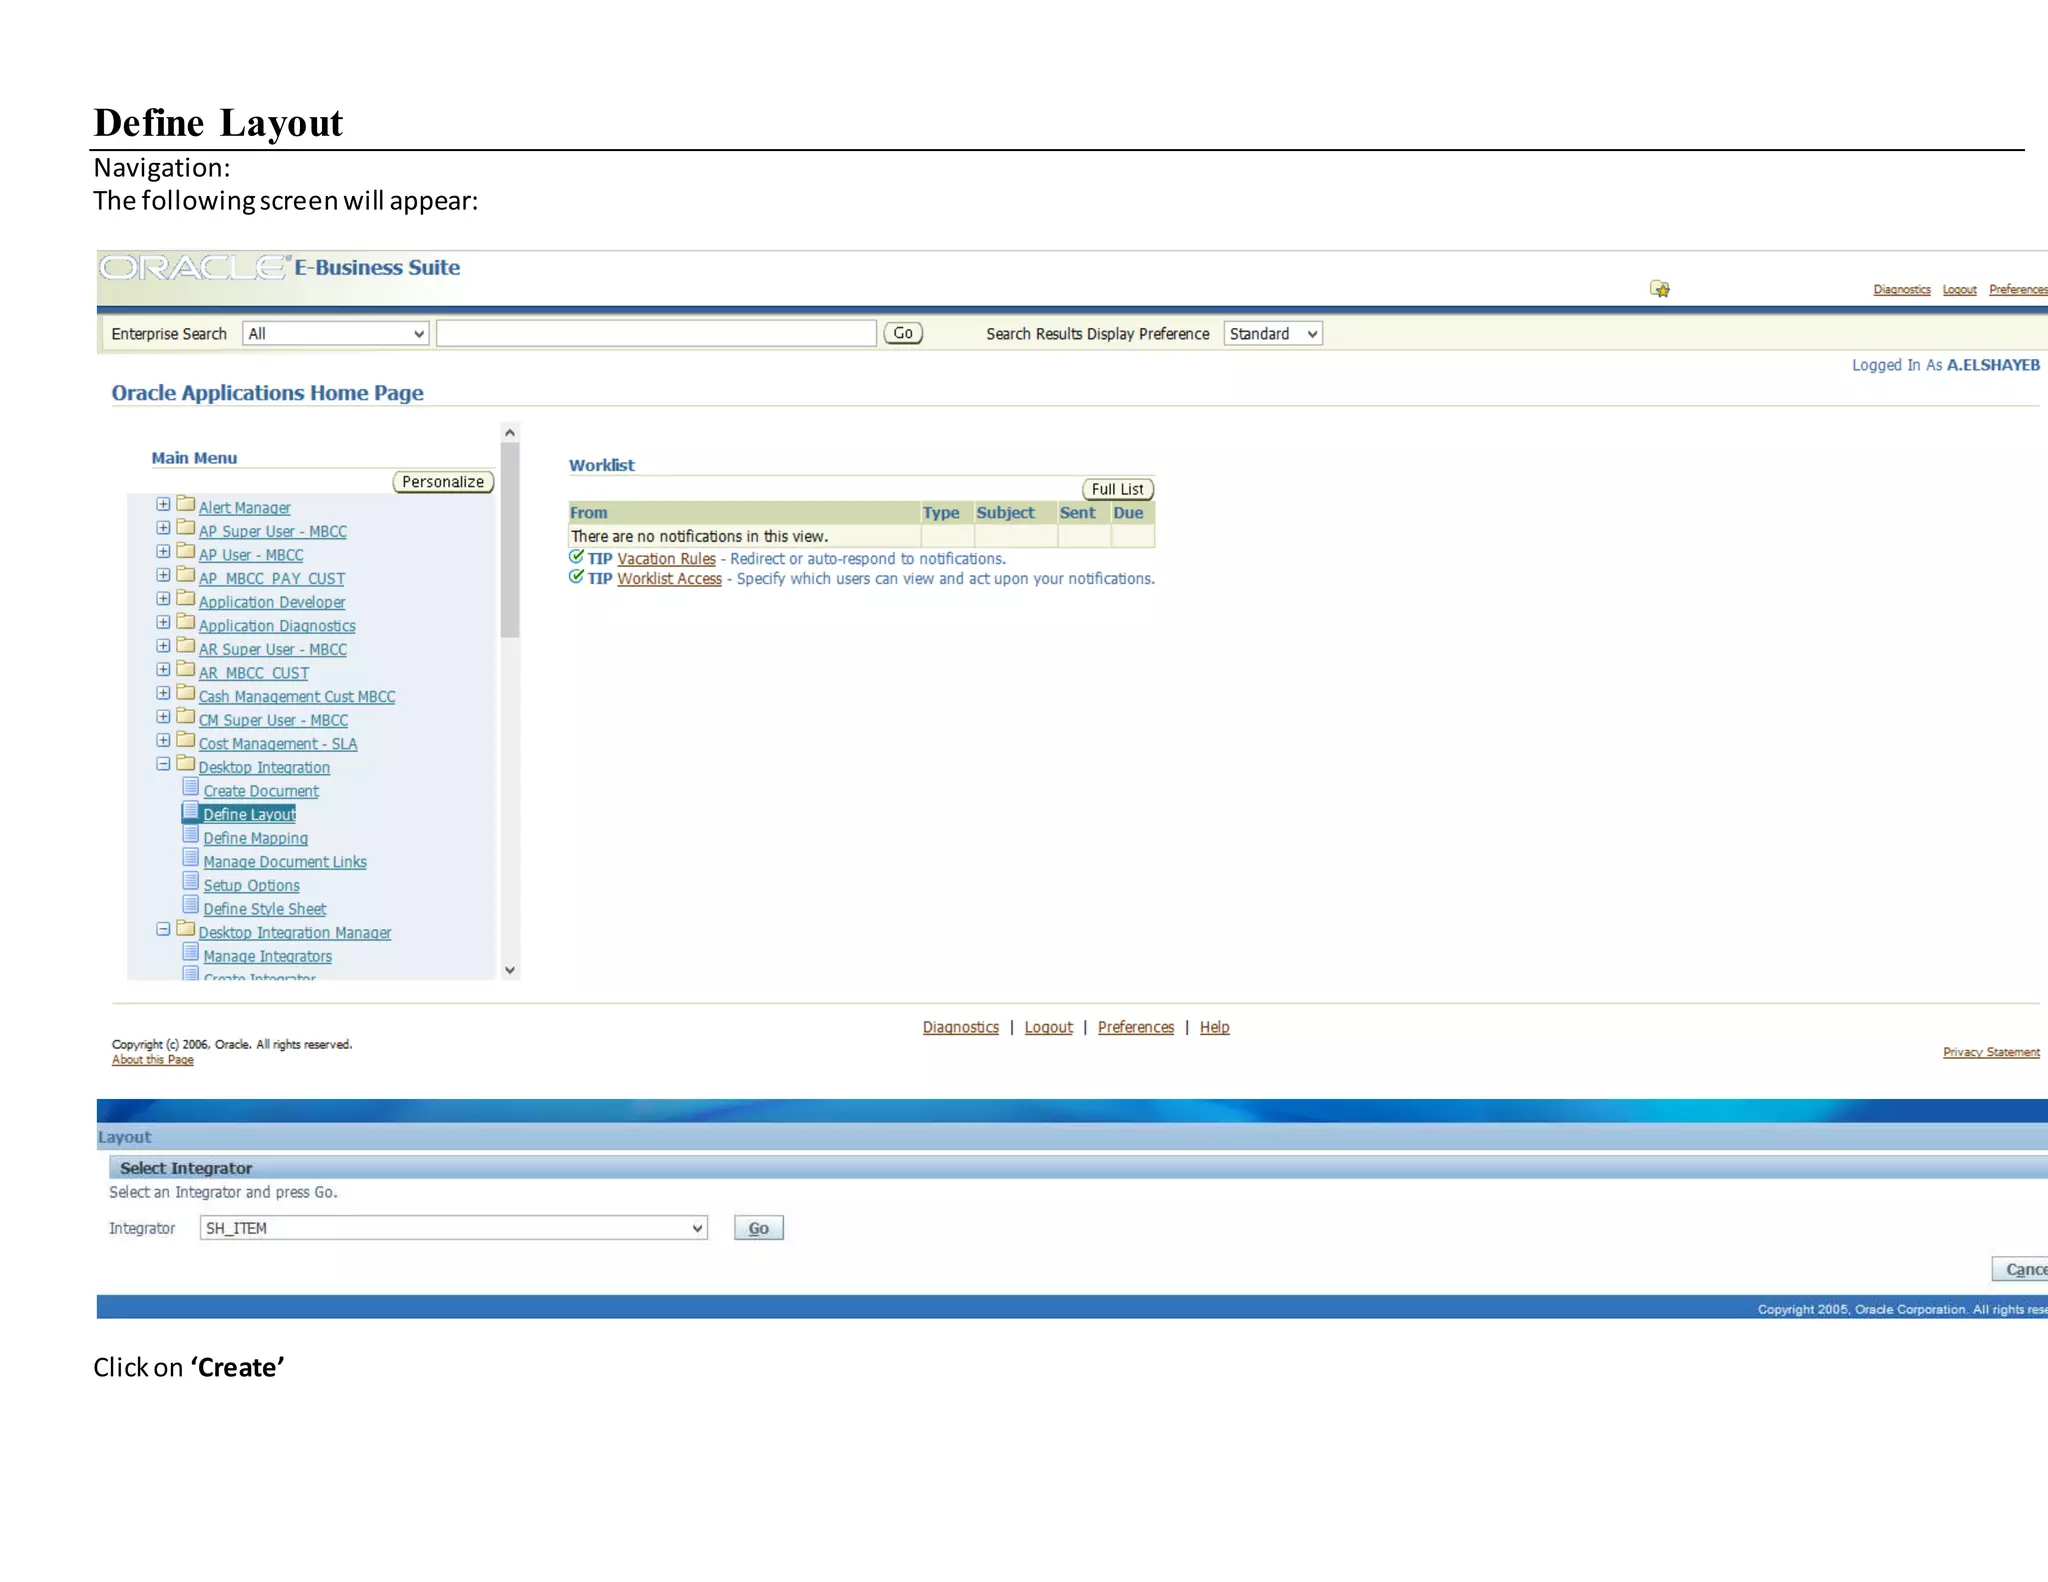Click the AR_MBCC_CUST folder icon
Viewport: 2048px width, 1582px height.
[x=186, y=669]
